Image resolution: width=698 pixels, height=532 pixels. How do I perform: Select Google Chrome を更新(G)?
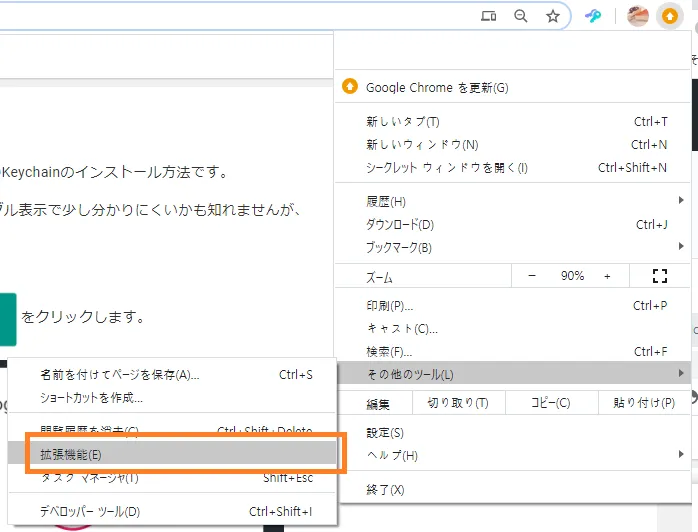pyautogui.click(x=512, y=87)
